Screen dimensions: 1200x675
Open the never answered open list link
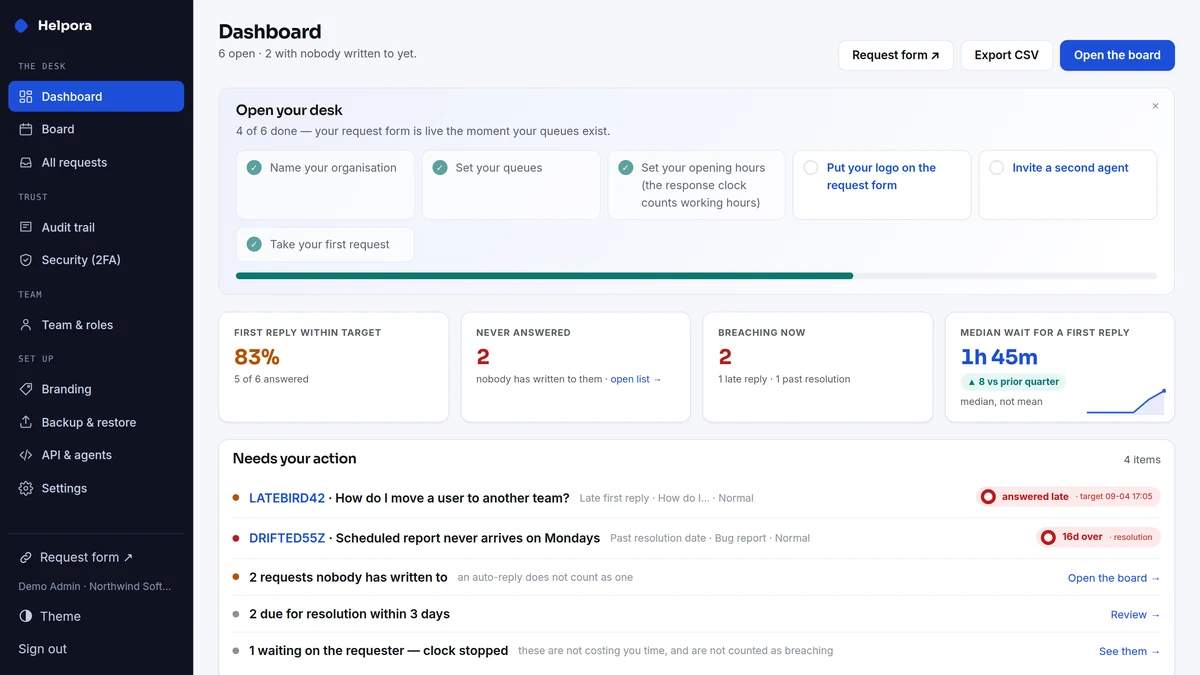(636, 379)
